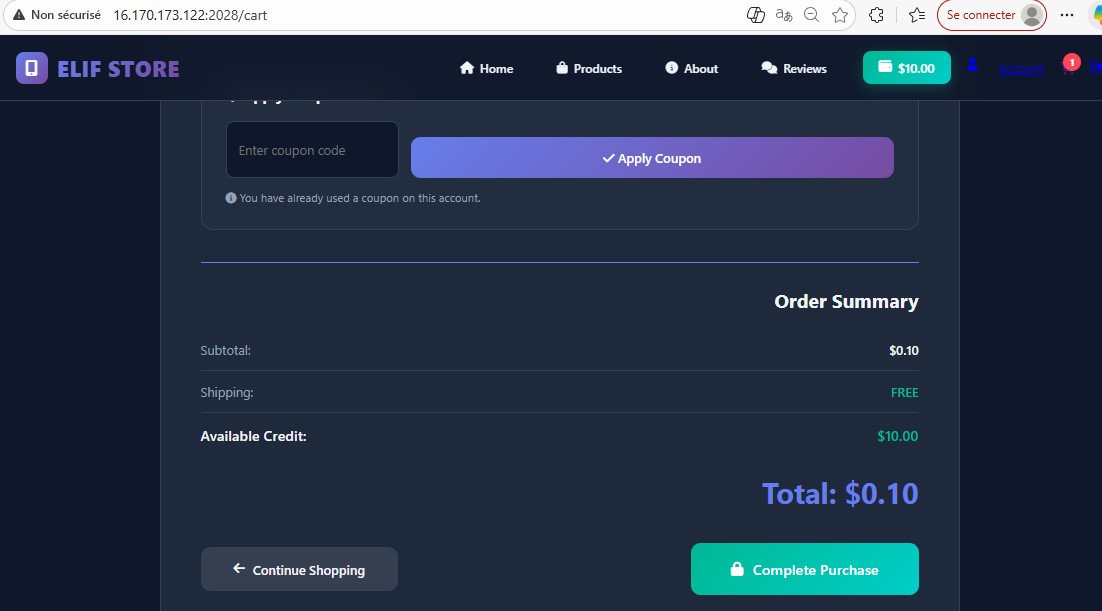Viewport: 1102px width, 611px height.
Task: Click the Shipping label
Action: click(227, 392)
